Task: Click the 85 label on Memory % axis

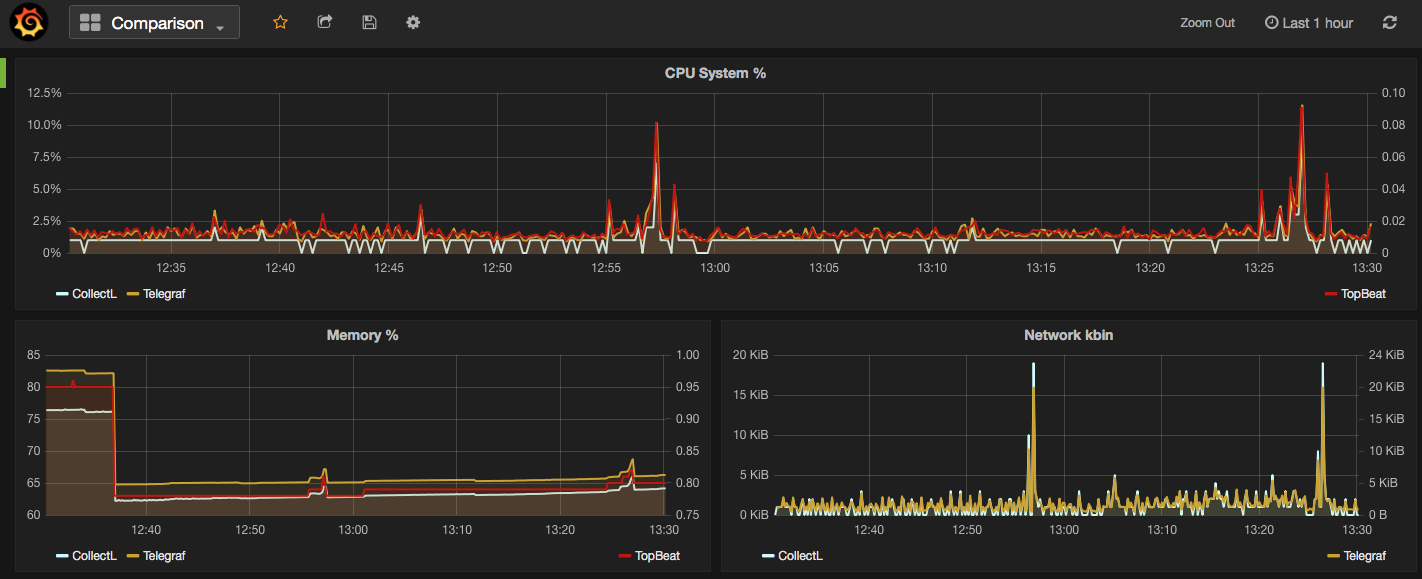Action: (x=34, y=355)
